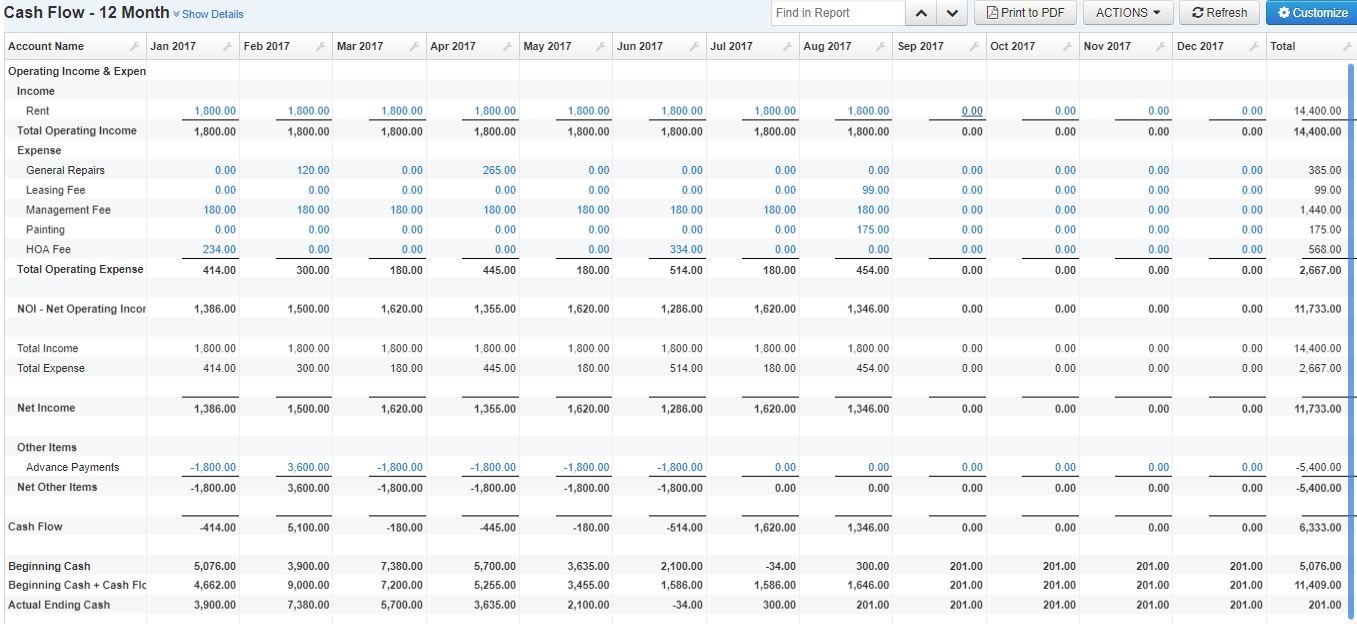Click the pin icon in Account Name column header
This screenshot has width=1357, height=624.
tap(134, 47)
